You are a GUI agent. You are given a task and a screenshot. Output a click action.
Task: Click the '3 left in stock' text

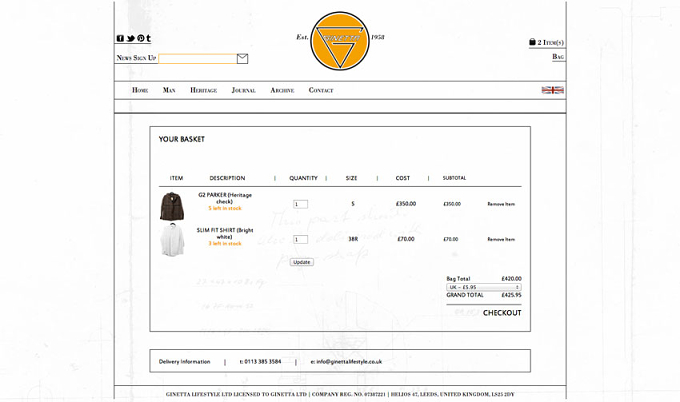[225, 244]
